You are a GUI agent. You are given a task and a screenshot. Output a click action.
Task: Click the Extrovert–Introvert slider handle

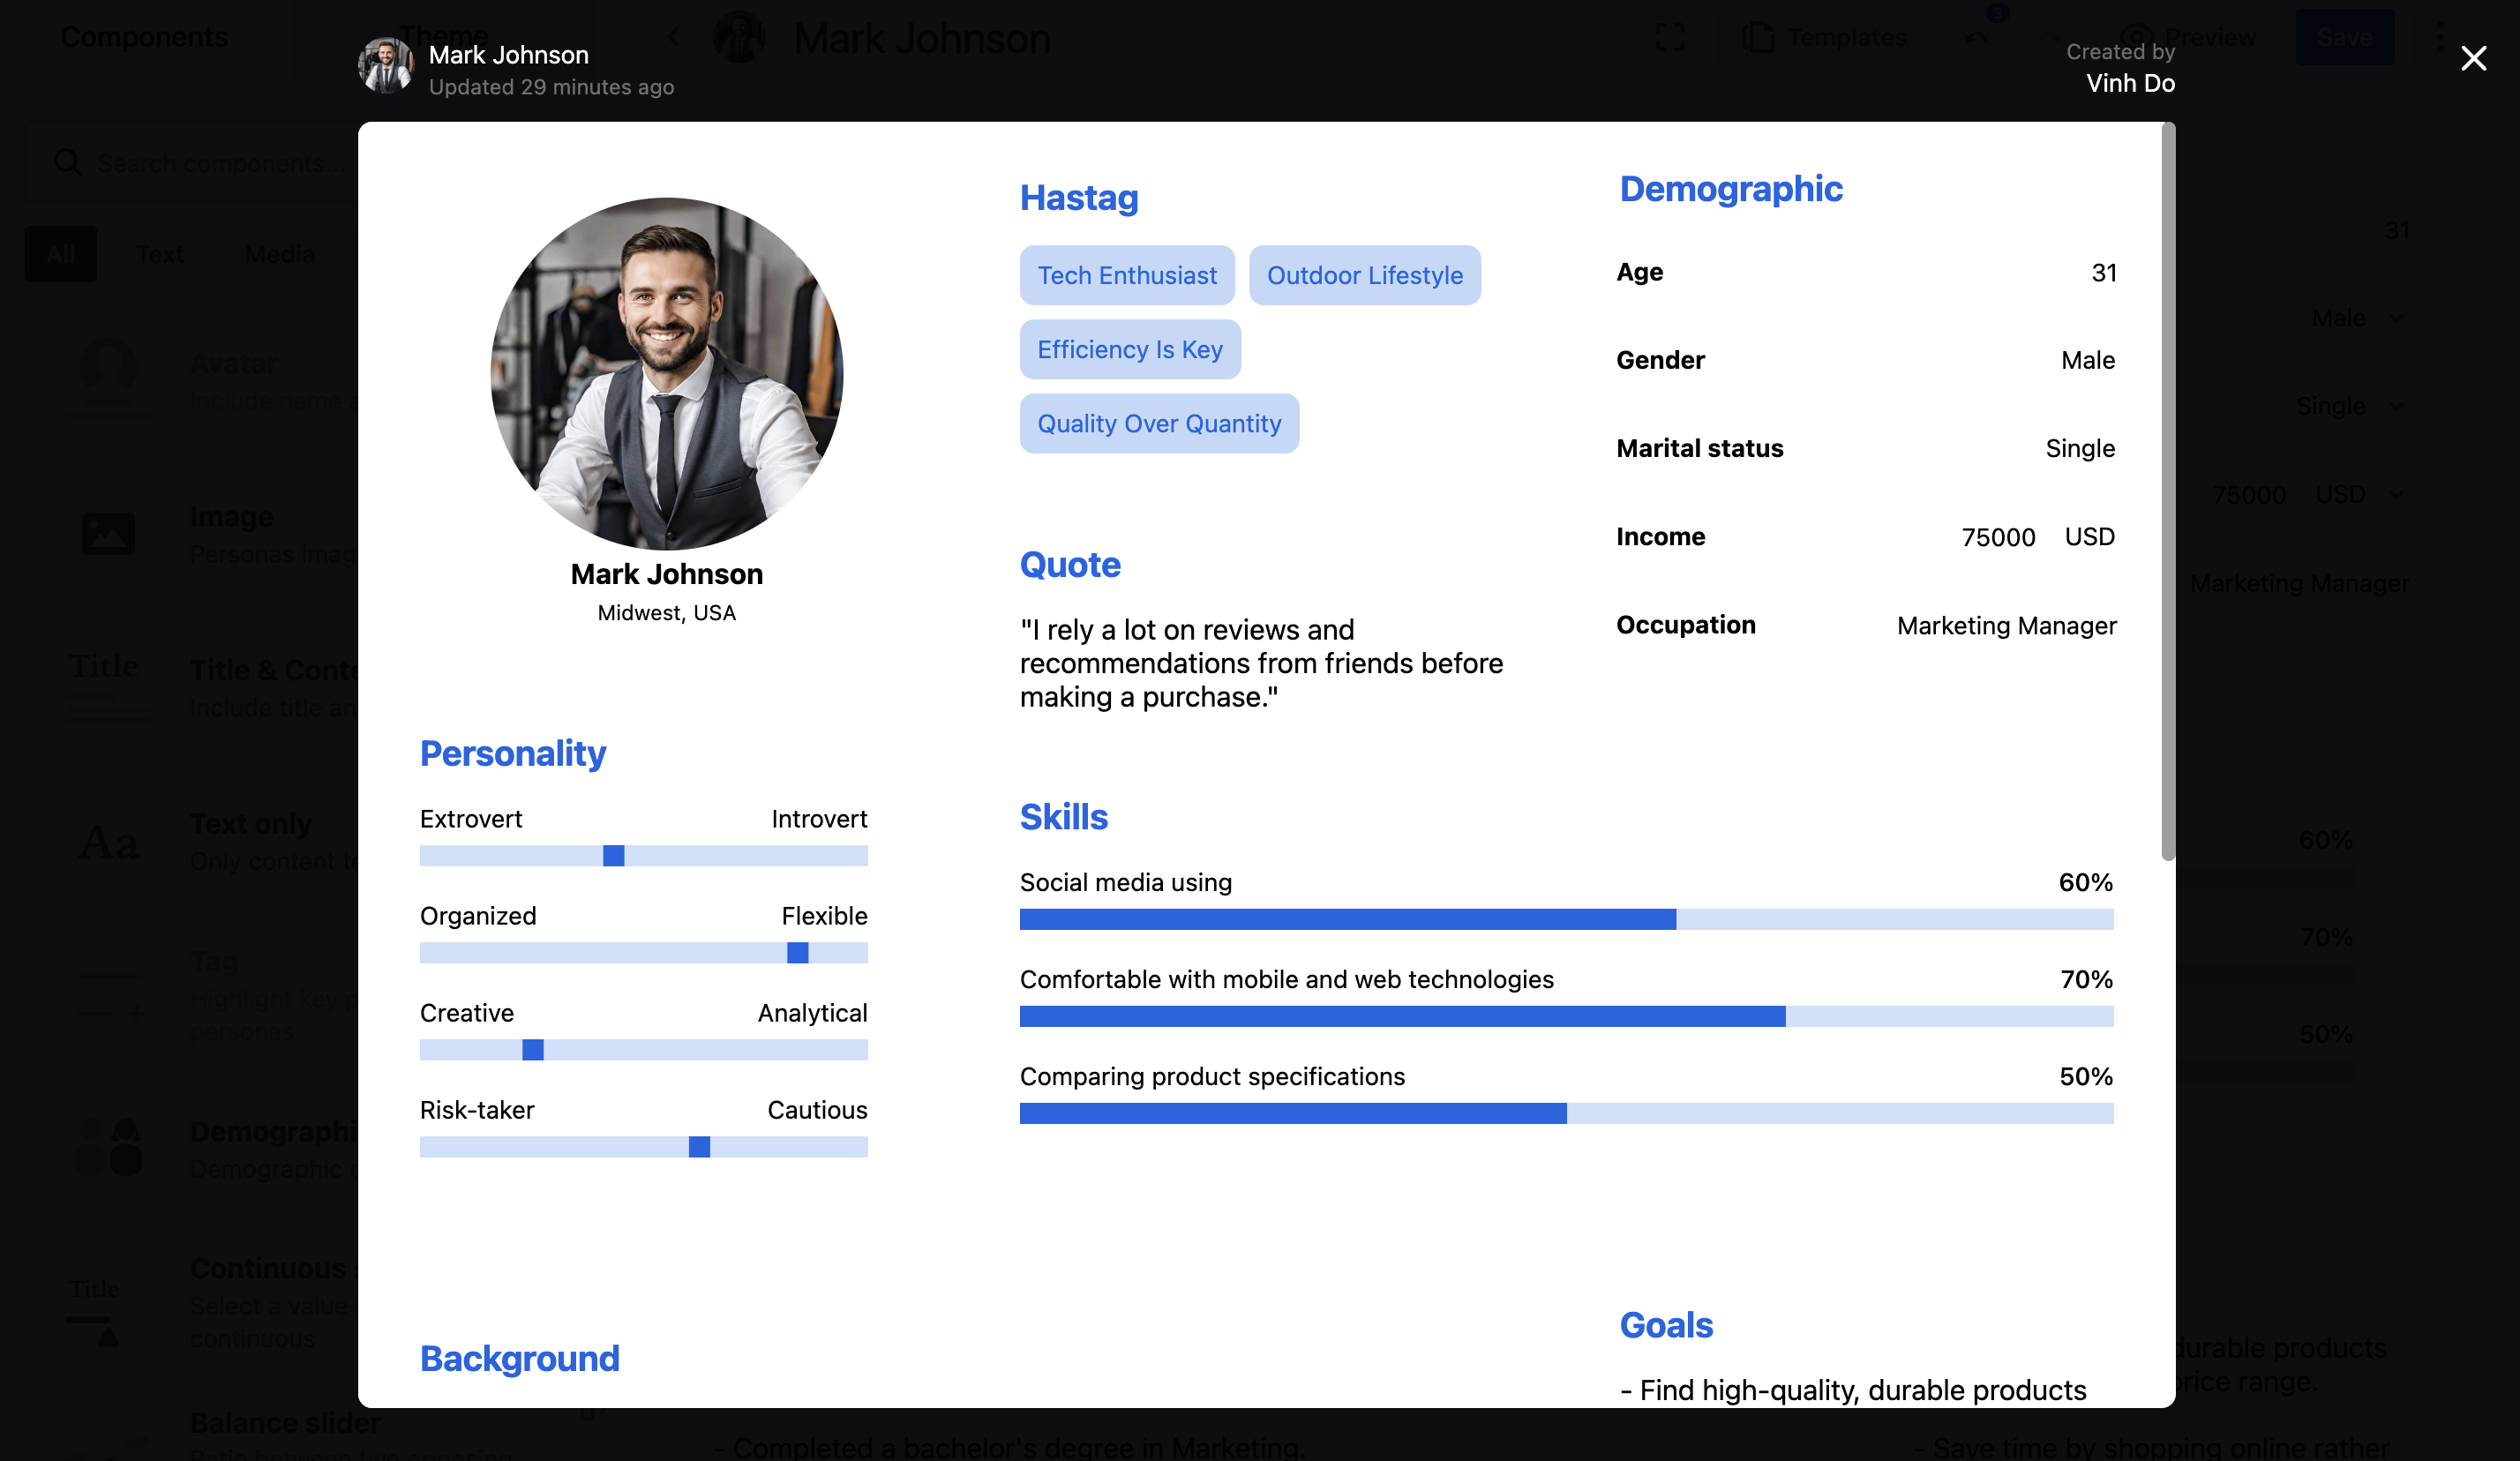coord(614,856)
